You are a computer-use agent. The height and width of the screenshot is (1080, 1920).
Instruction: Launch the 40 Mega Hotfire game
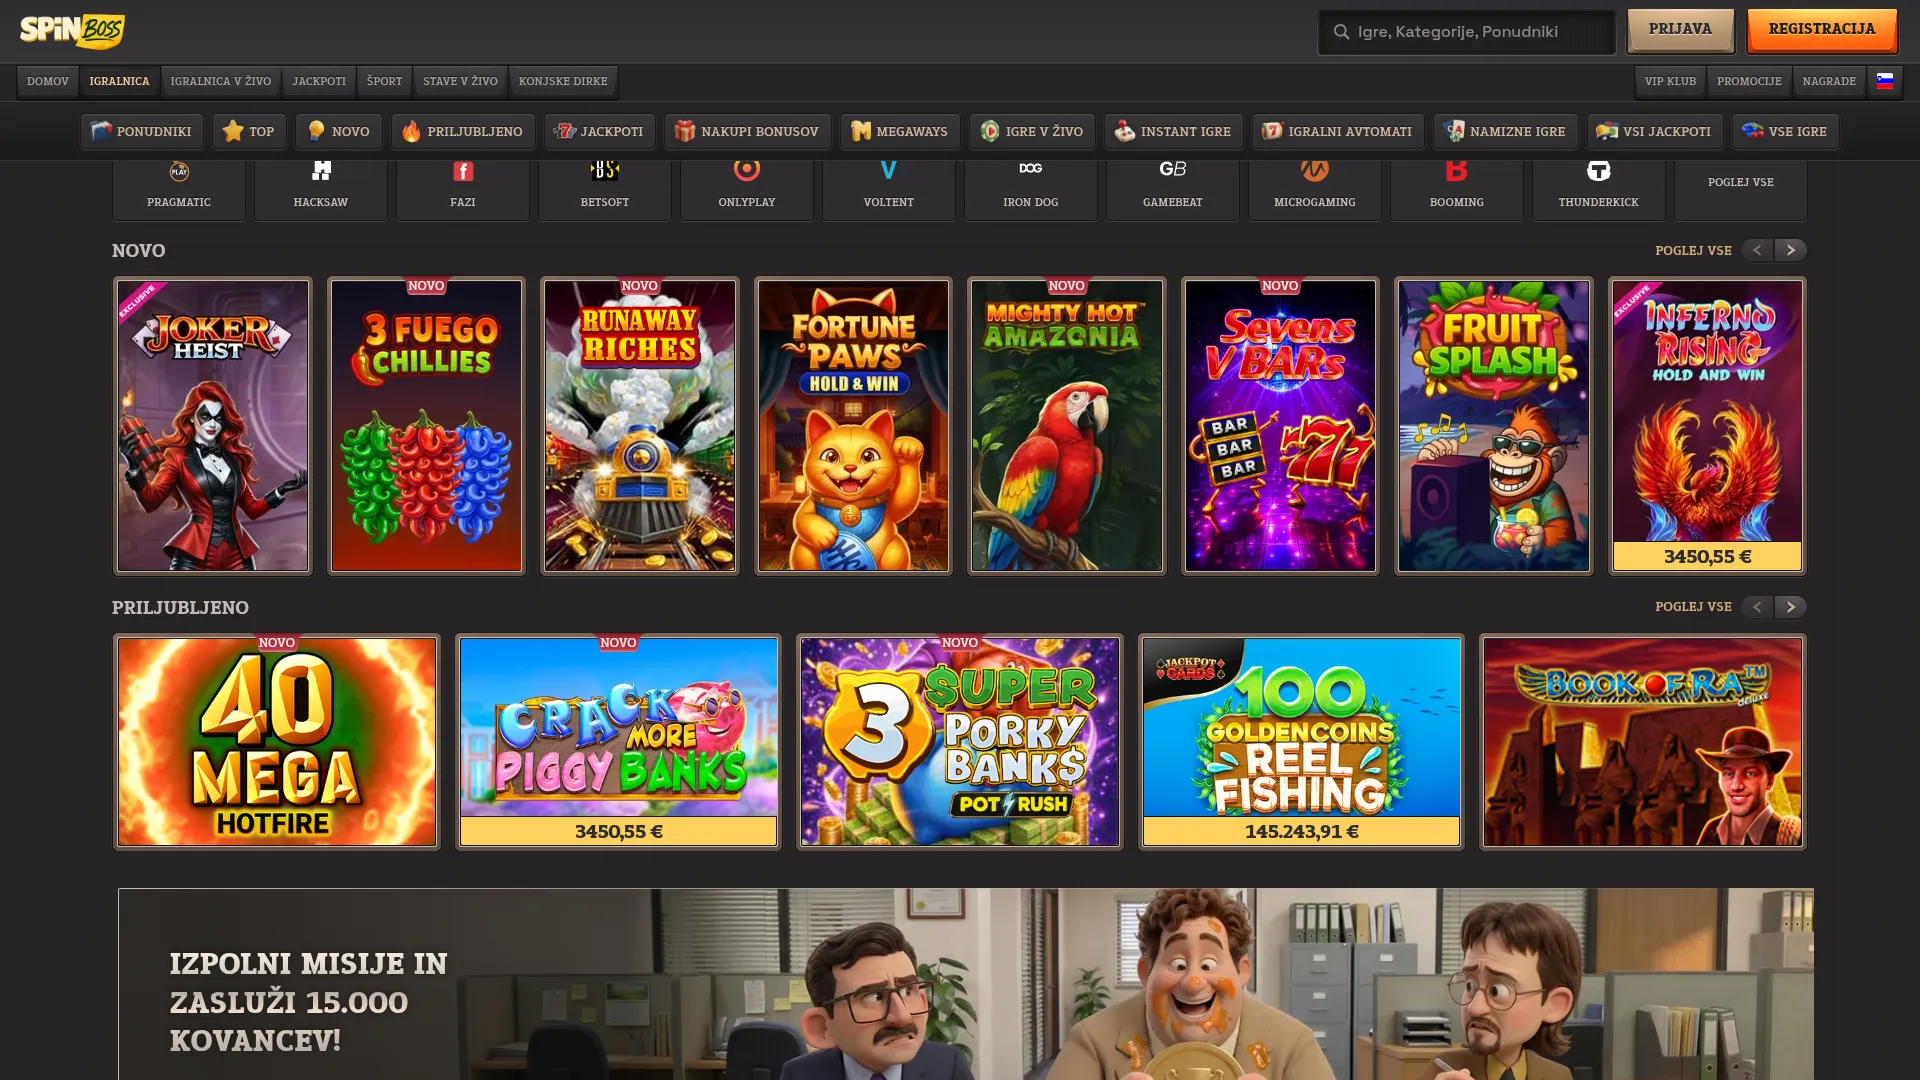click(277, 742)
